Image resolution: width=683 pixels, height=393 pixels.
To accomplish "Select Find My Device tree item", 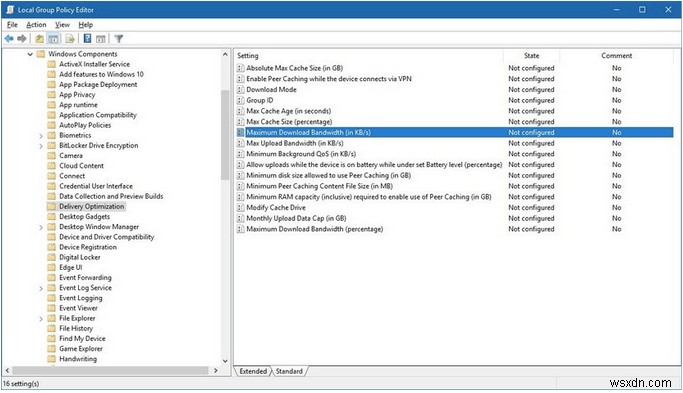I will pos(82,339).
